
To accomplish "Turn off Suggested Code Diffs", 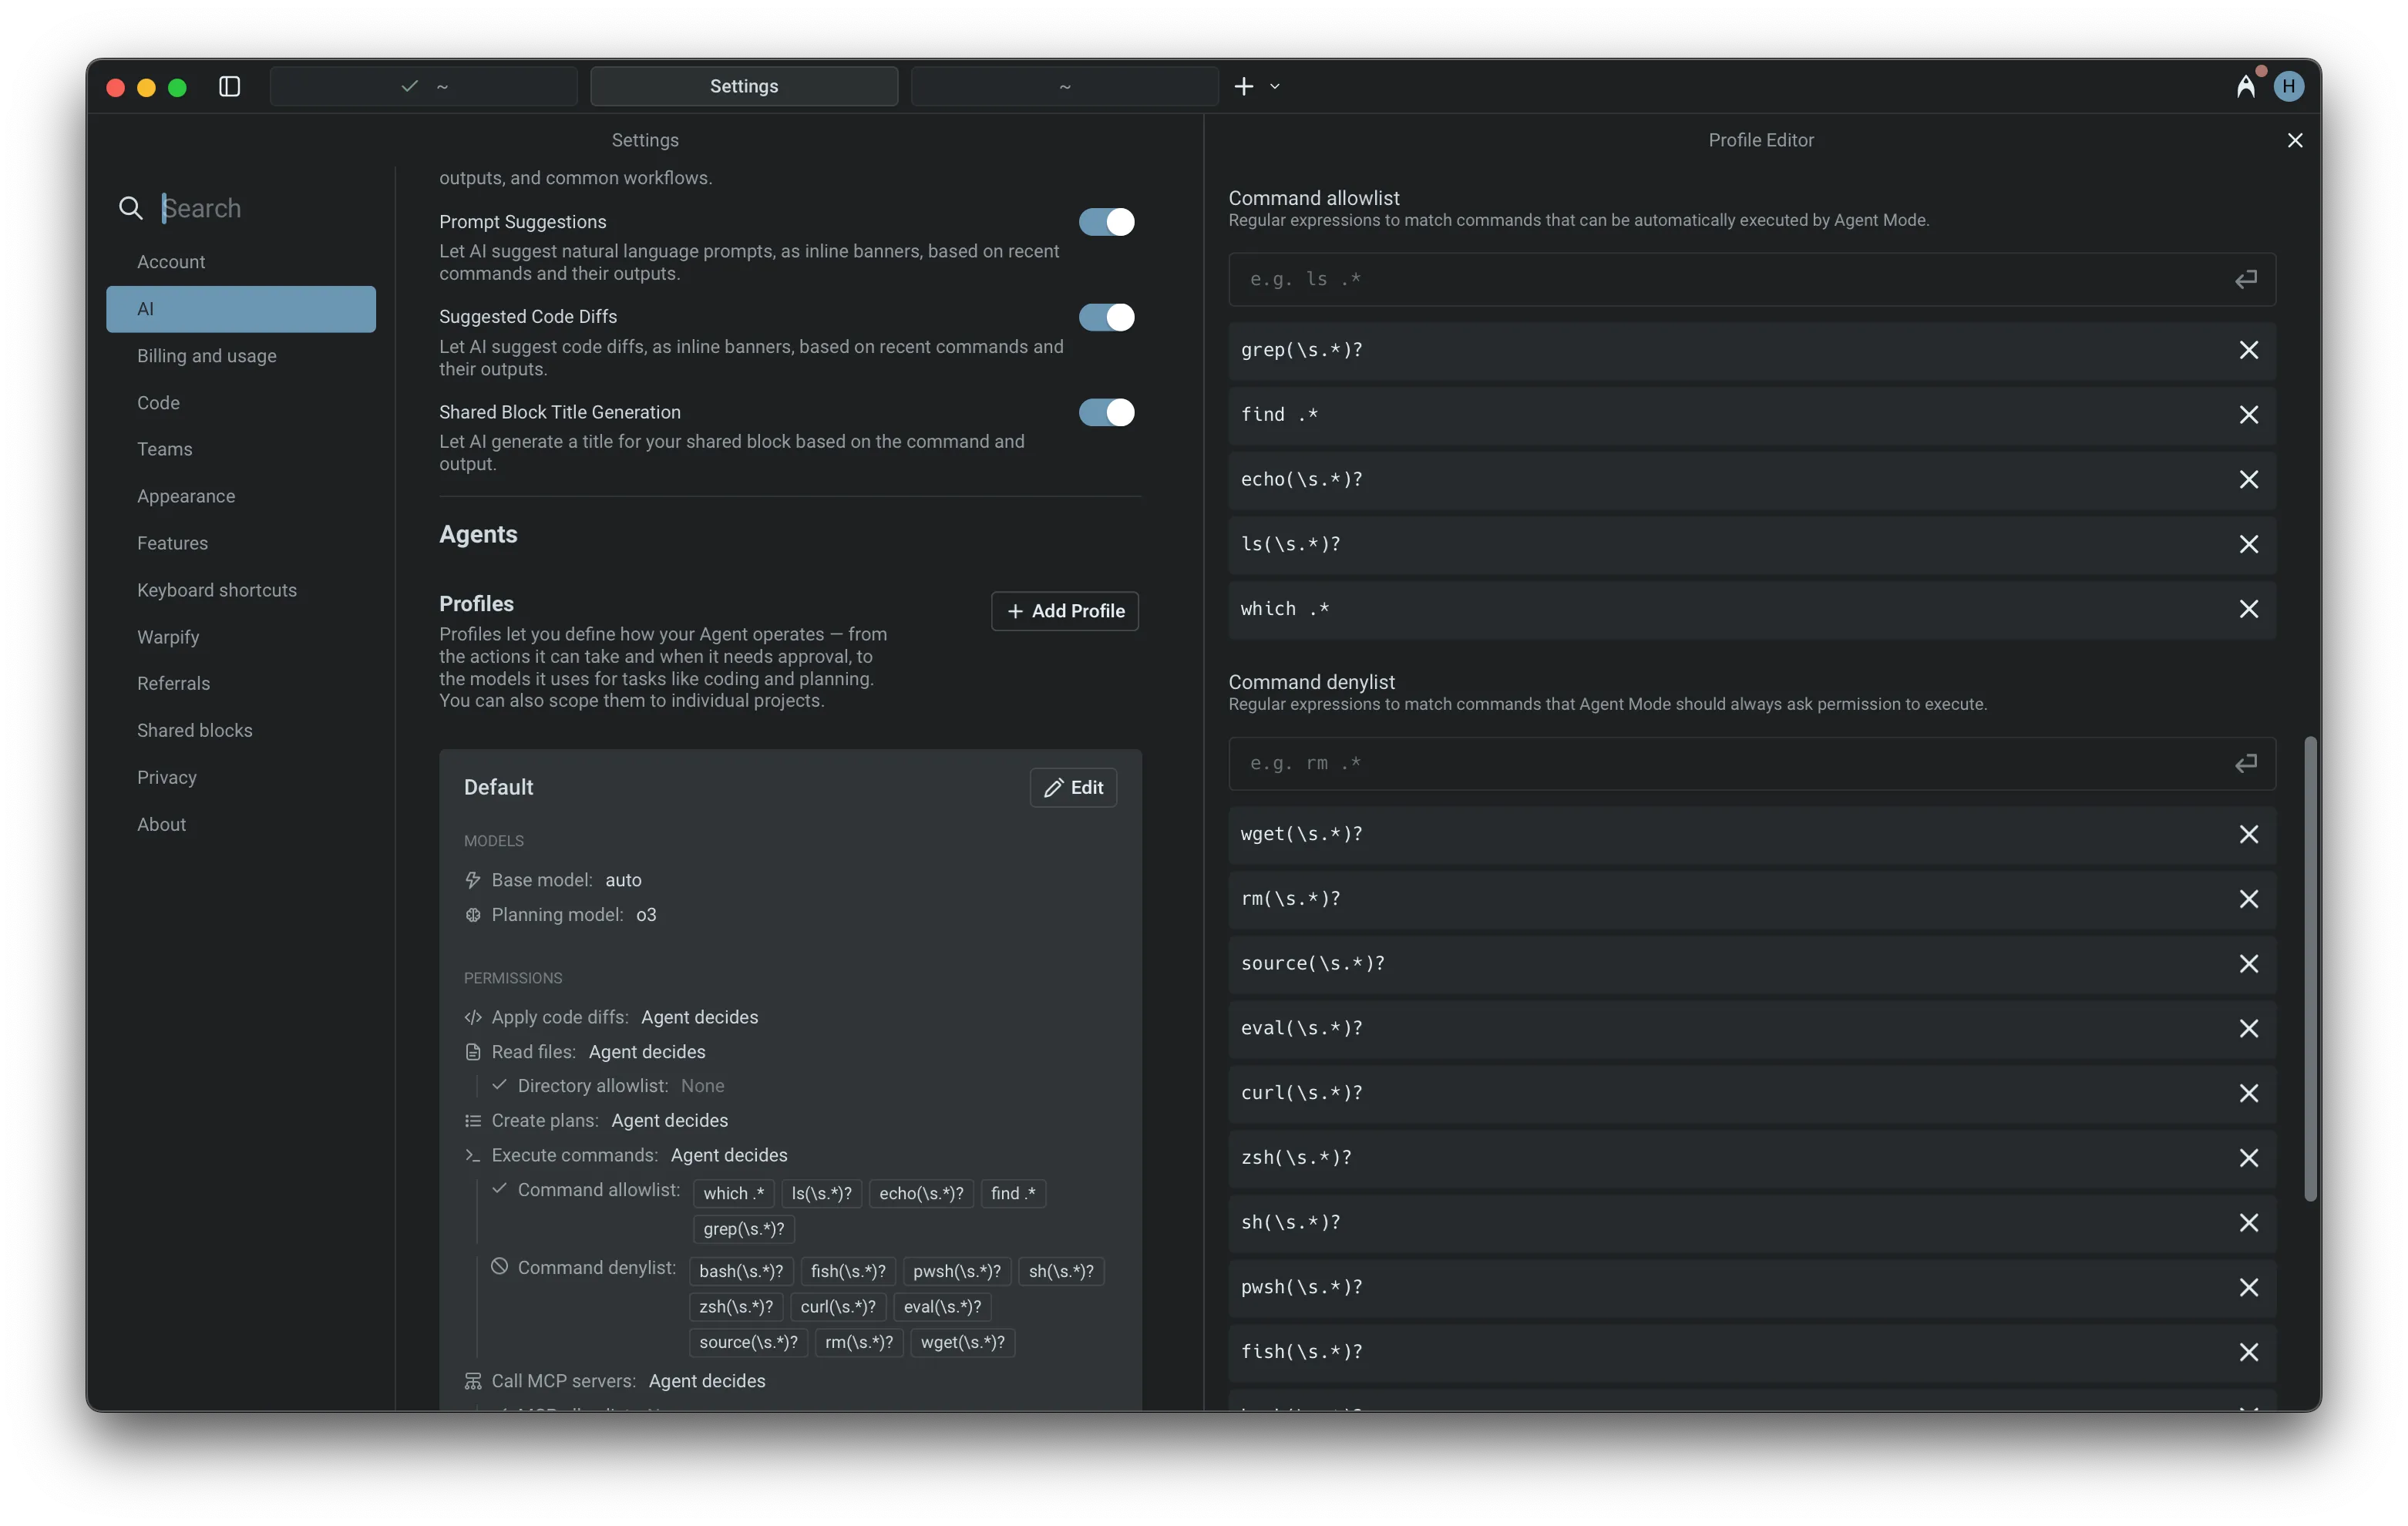I will point(1106,317).
